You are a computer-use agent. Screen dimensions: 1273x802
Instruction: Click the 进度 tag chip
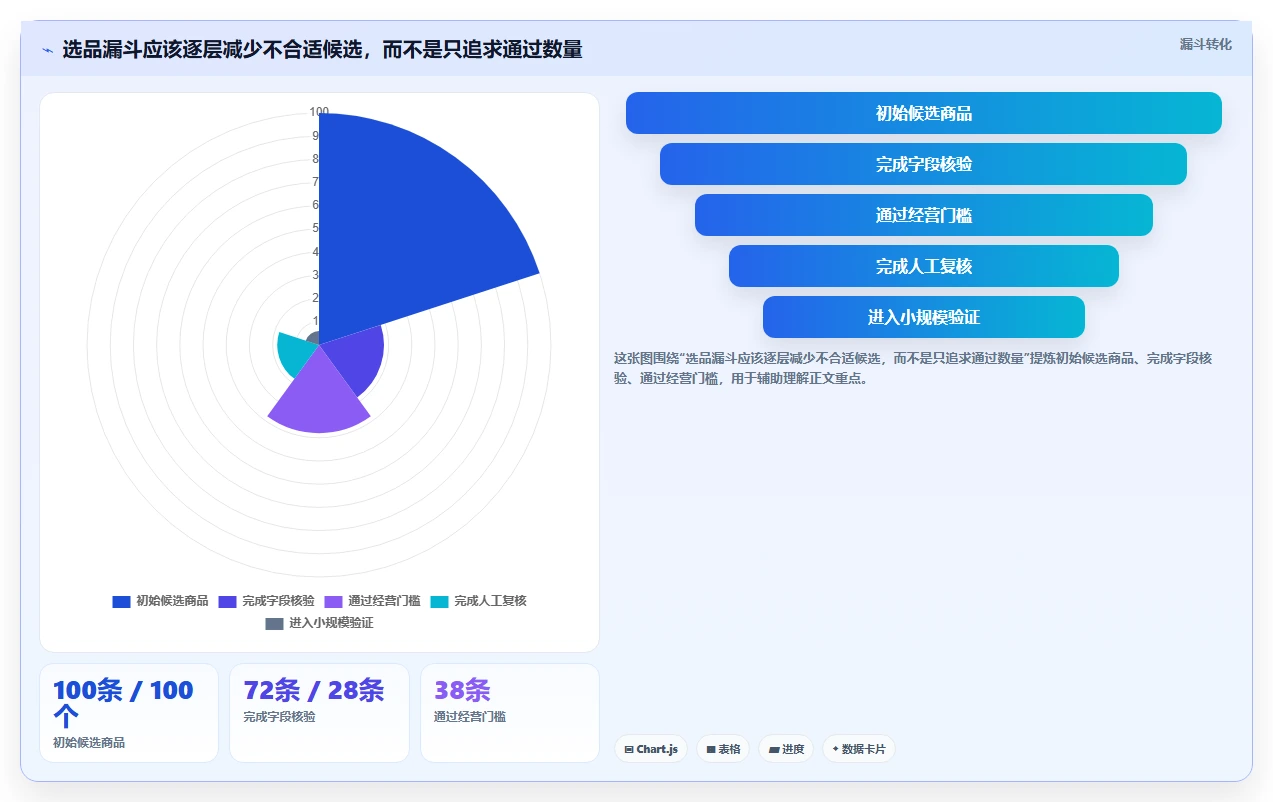click(786, 749)
